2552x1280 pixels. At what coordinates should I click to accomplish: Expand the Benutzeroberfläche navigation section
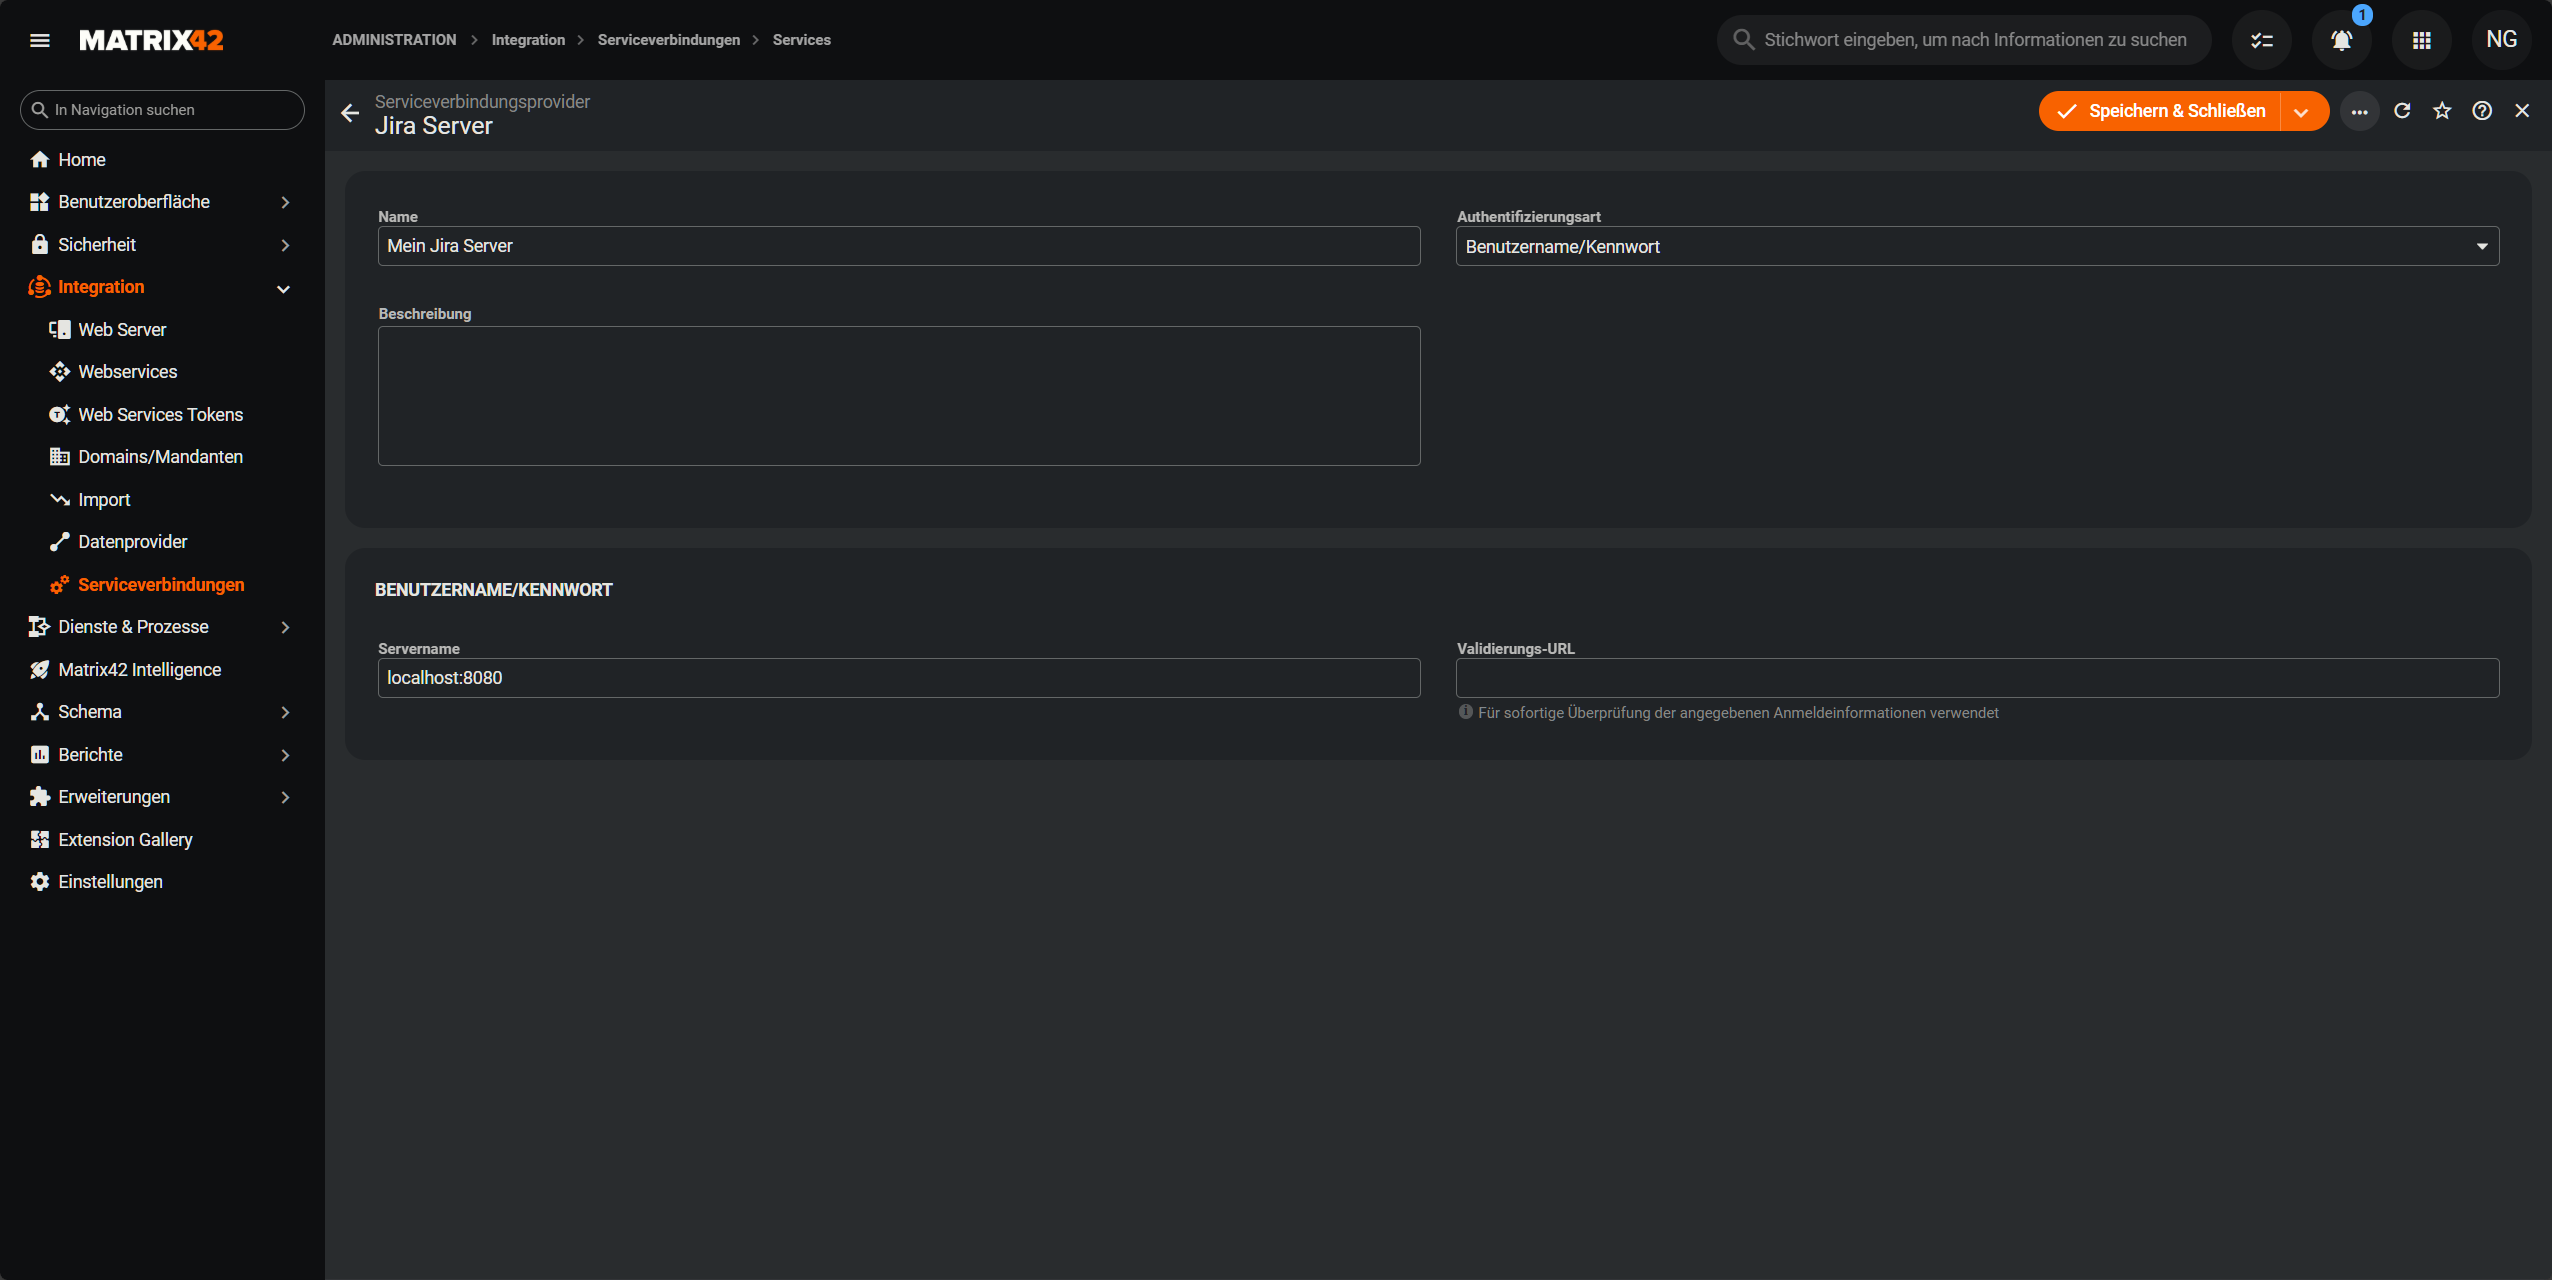[285, 202]
